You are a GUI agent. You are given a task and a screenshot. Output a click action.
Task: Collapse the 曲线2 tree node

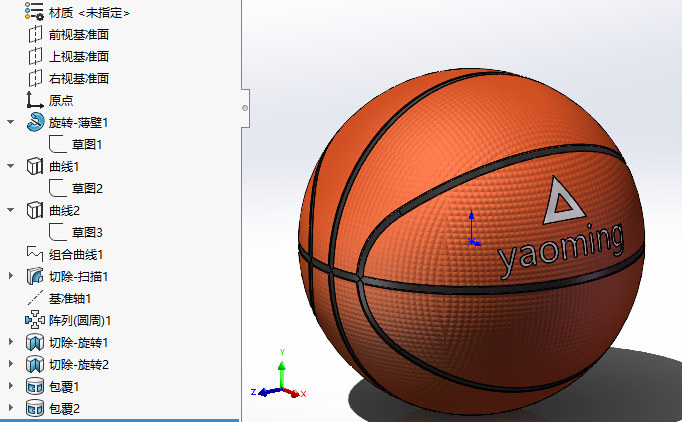[10, 210]
